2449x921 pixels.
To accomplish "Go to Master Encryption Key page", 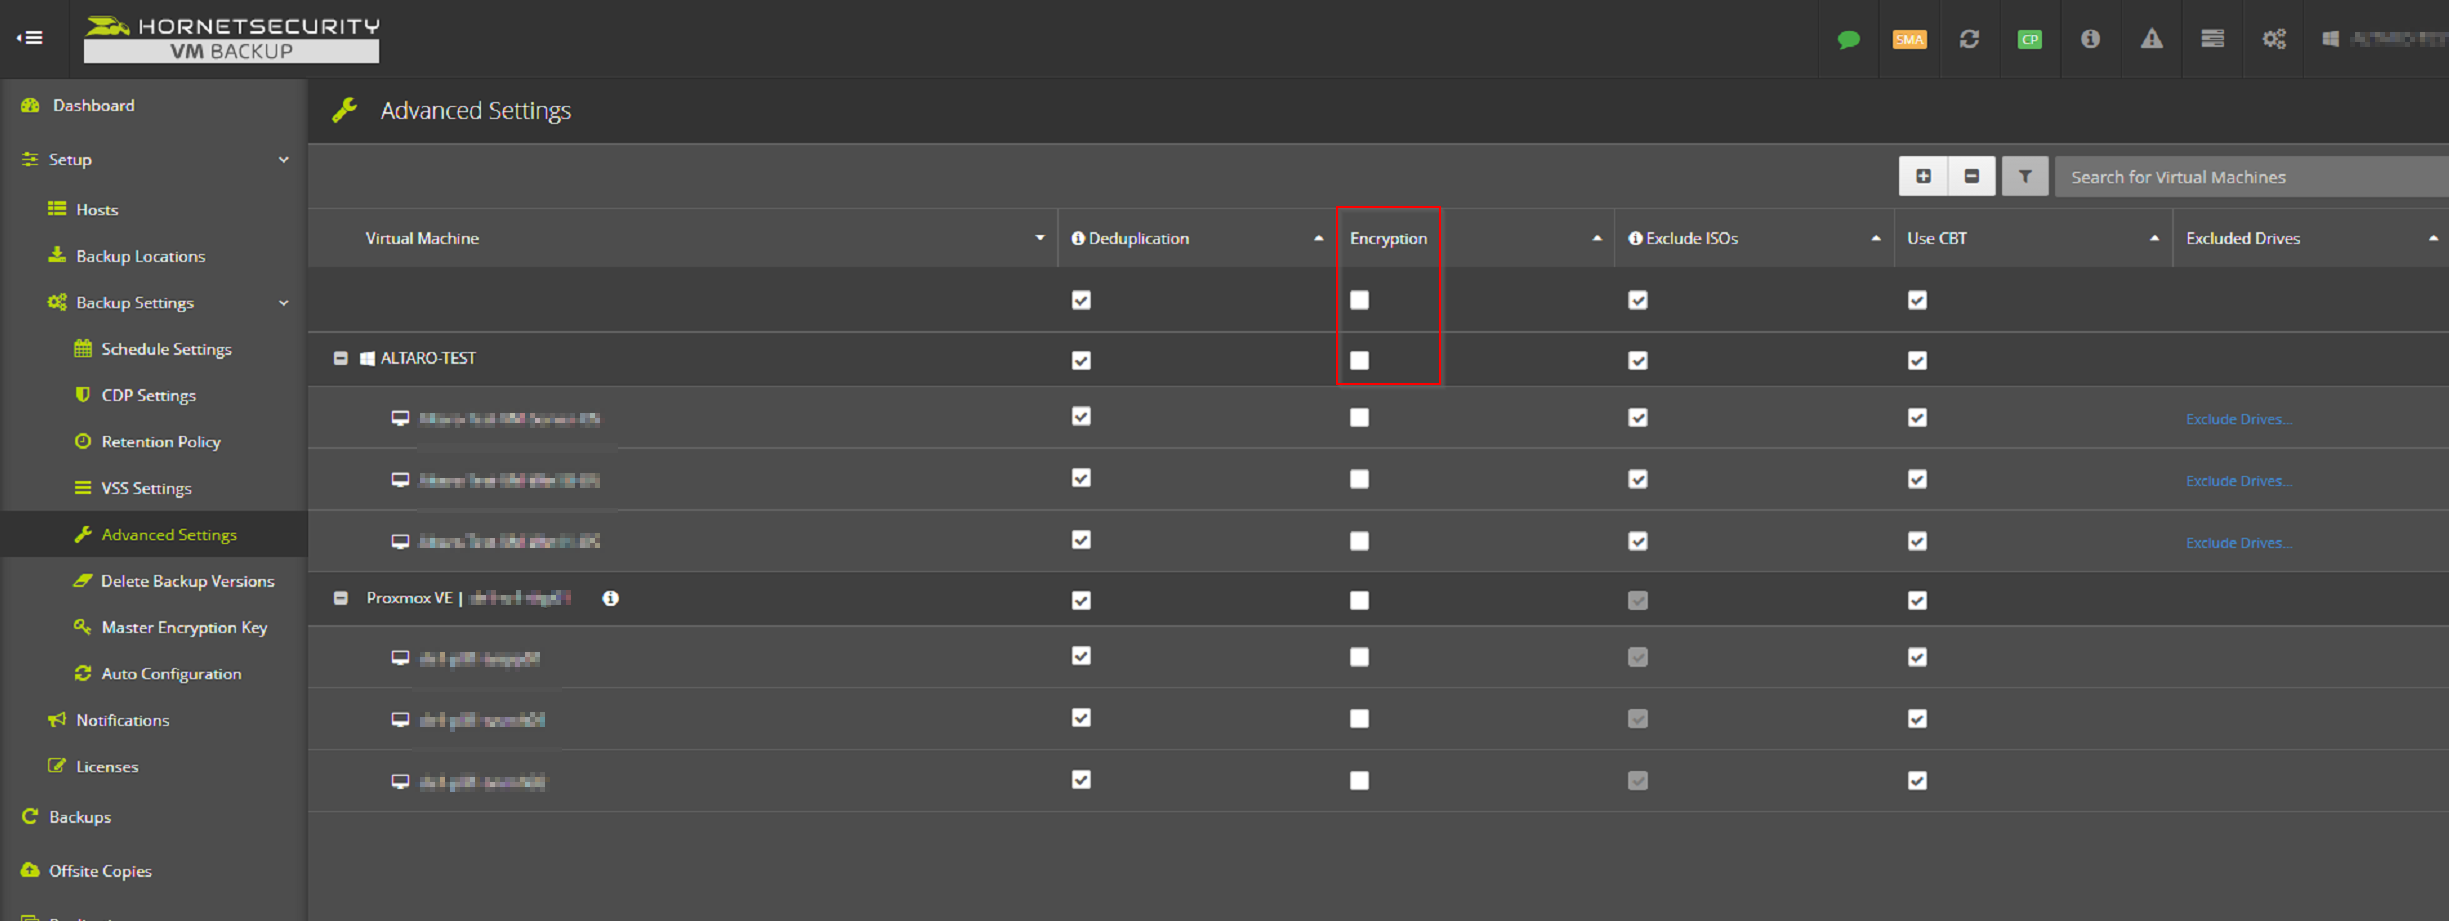I will (184, 627).
